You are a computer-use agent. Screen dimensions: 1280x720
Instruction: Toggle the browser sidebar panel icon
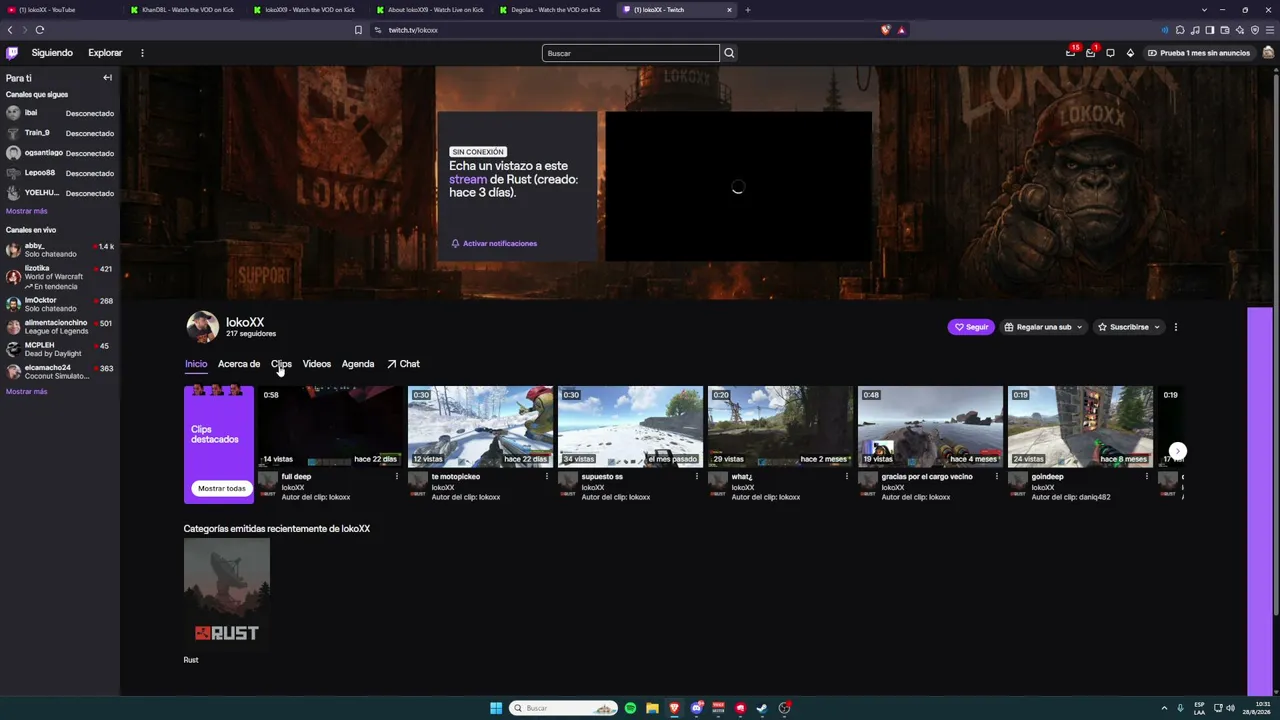1210,30
